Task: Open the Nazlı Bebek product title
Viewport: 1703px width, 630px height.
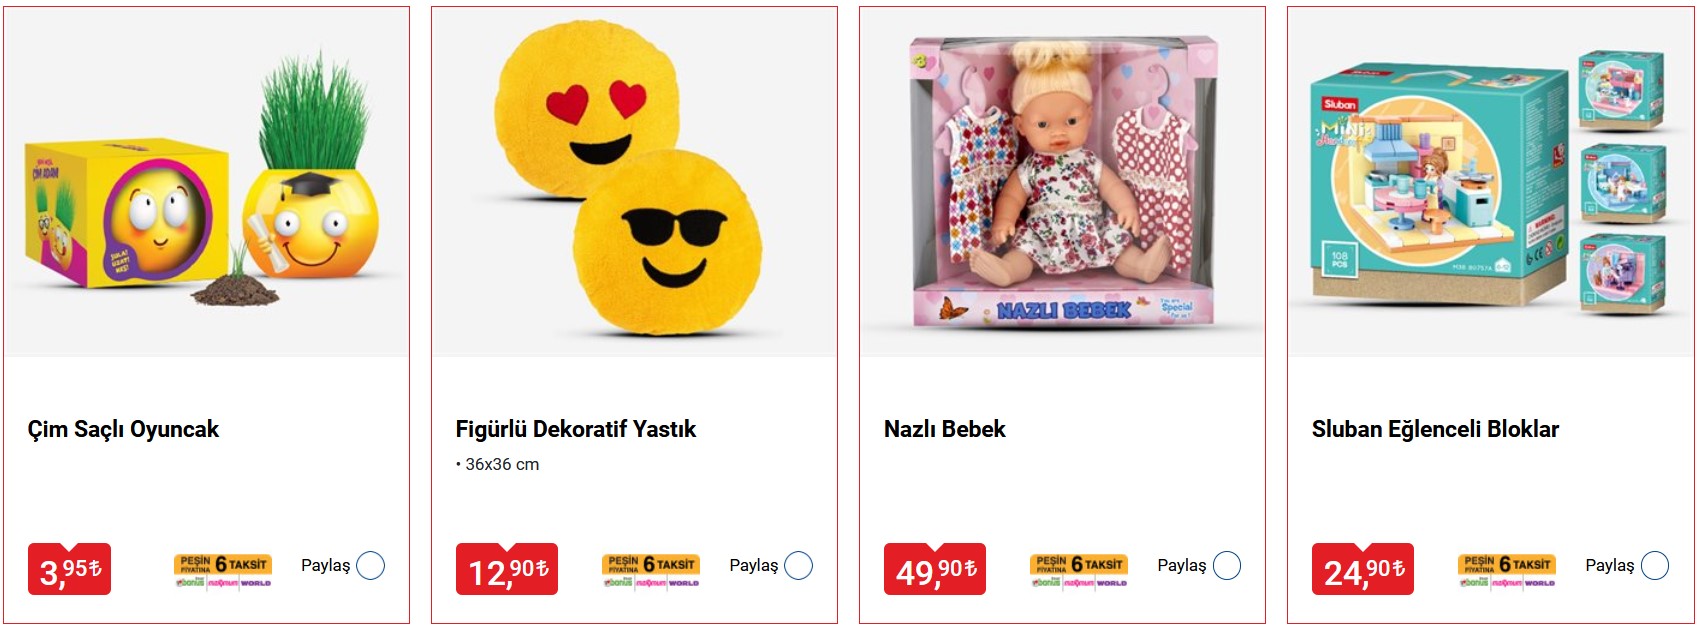Action: (x=945, y=429)
